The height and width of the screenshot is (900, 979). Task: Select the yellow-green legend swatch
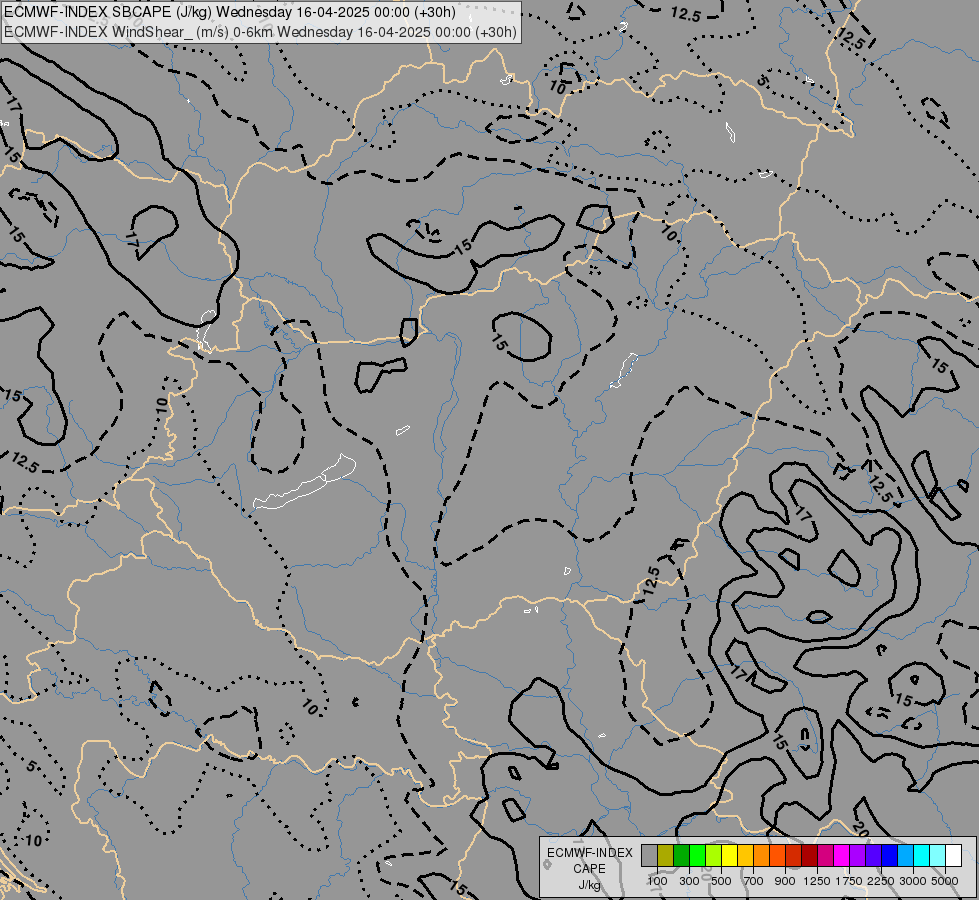click(x=713, y=855)
